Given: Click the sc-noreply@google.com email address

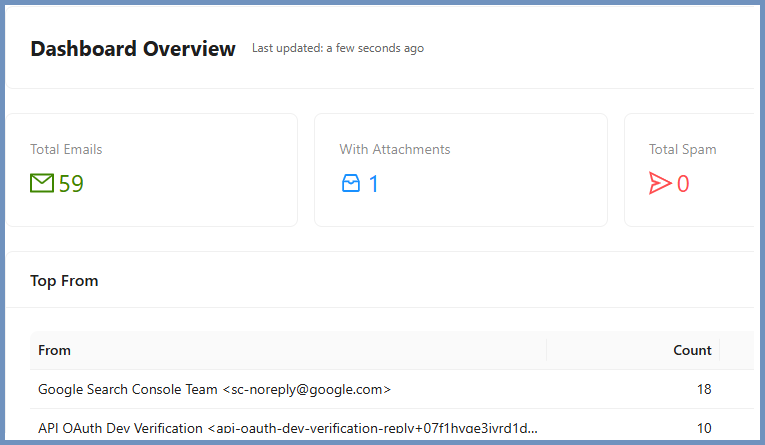Looking at the screenshot, I should tap(306, 389).
